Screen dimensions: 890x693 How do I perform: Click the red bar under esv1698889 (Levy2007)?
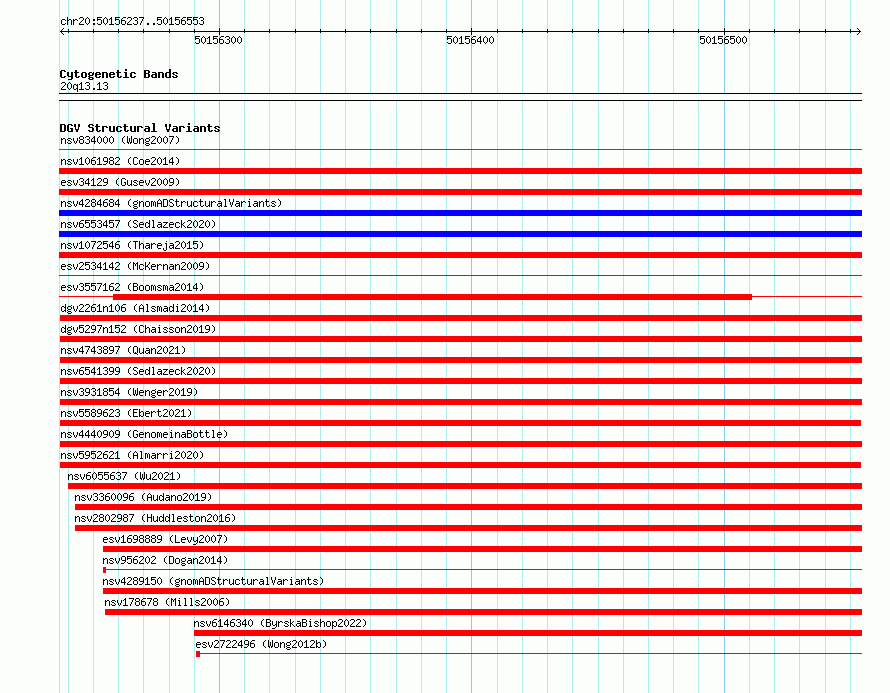[x=482, y=549]
